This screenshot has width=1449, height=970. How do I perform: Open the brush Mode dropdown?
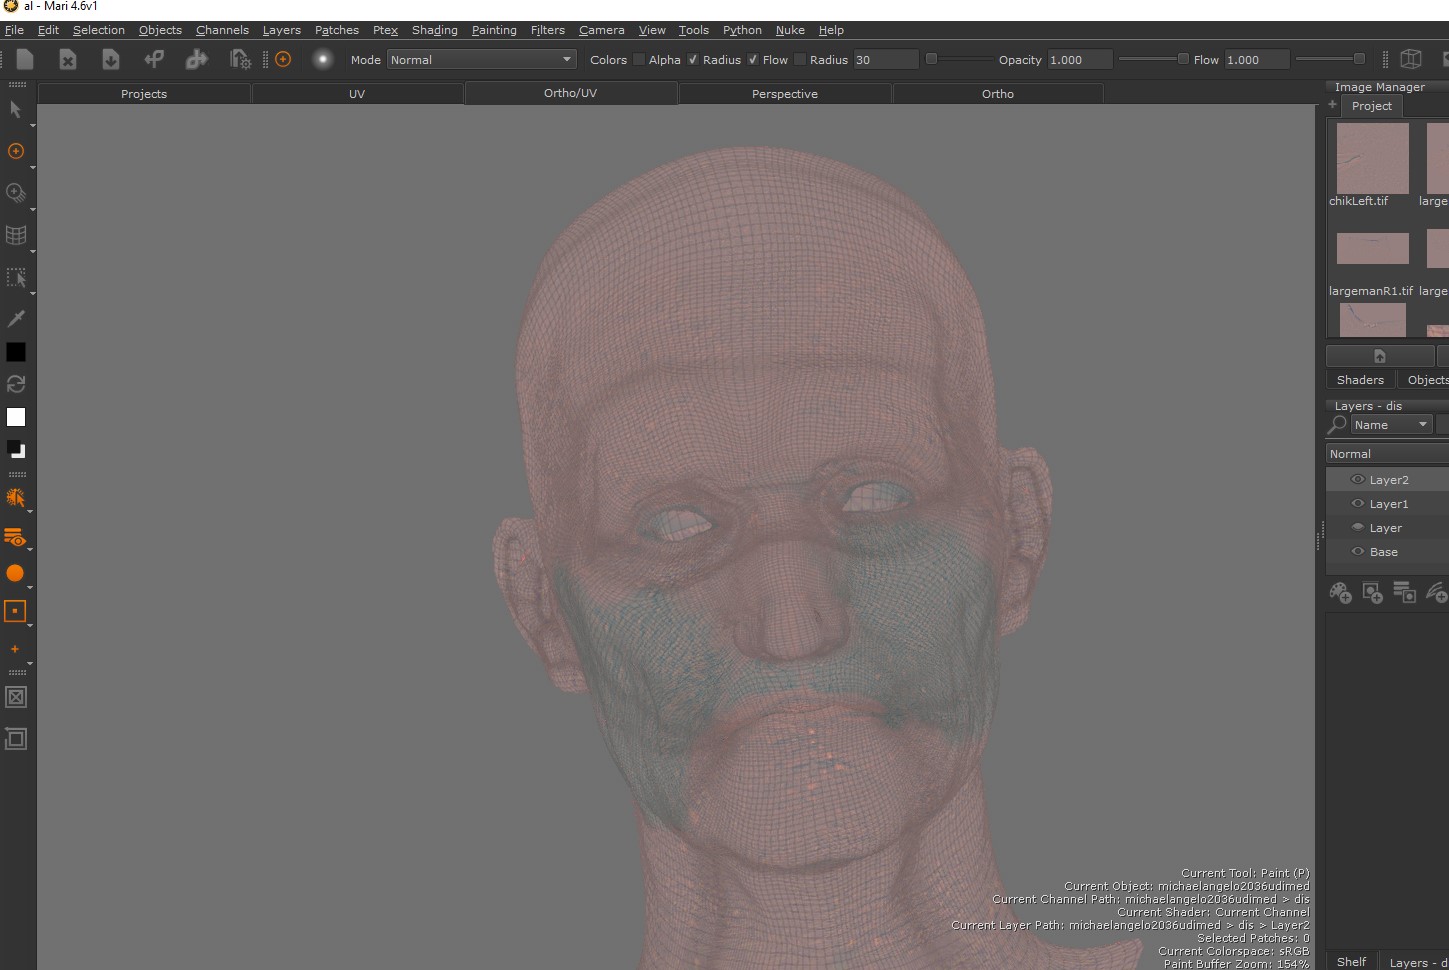482,60
